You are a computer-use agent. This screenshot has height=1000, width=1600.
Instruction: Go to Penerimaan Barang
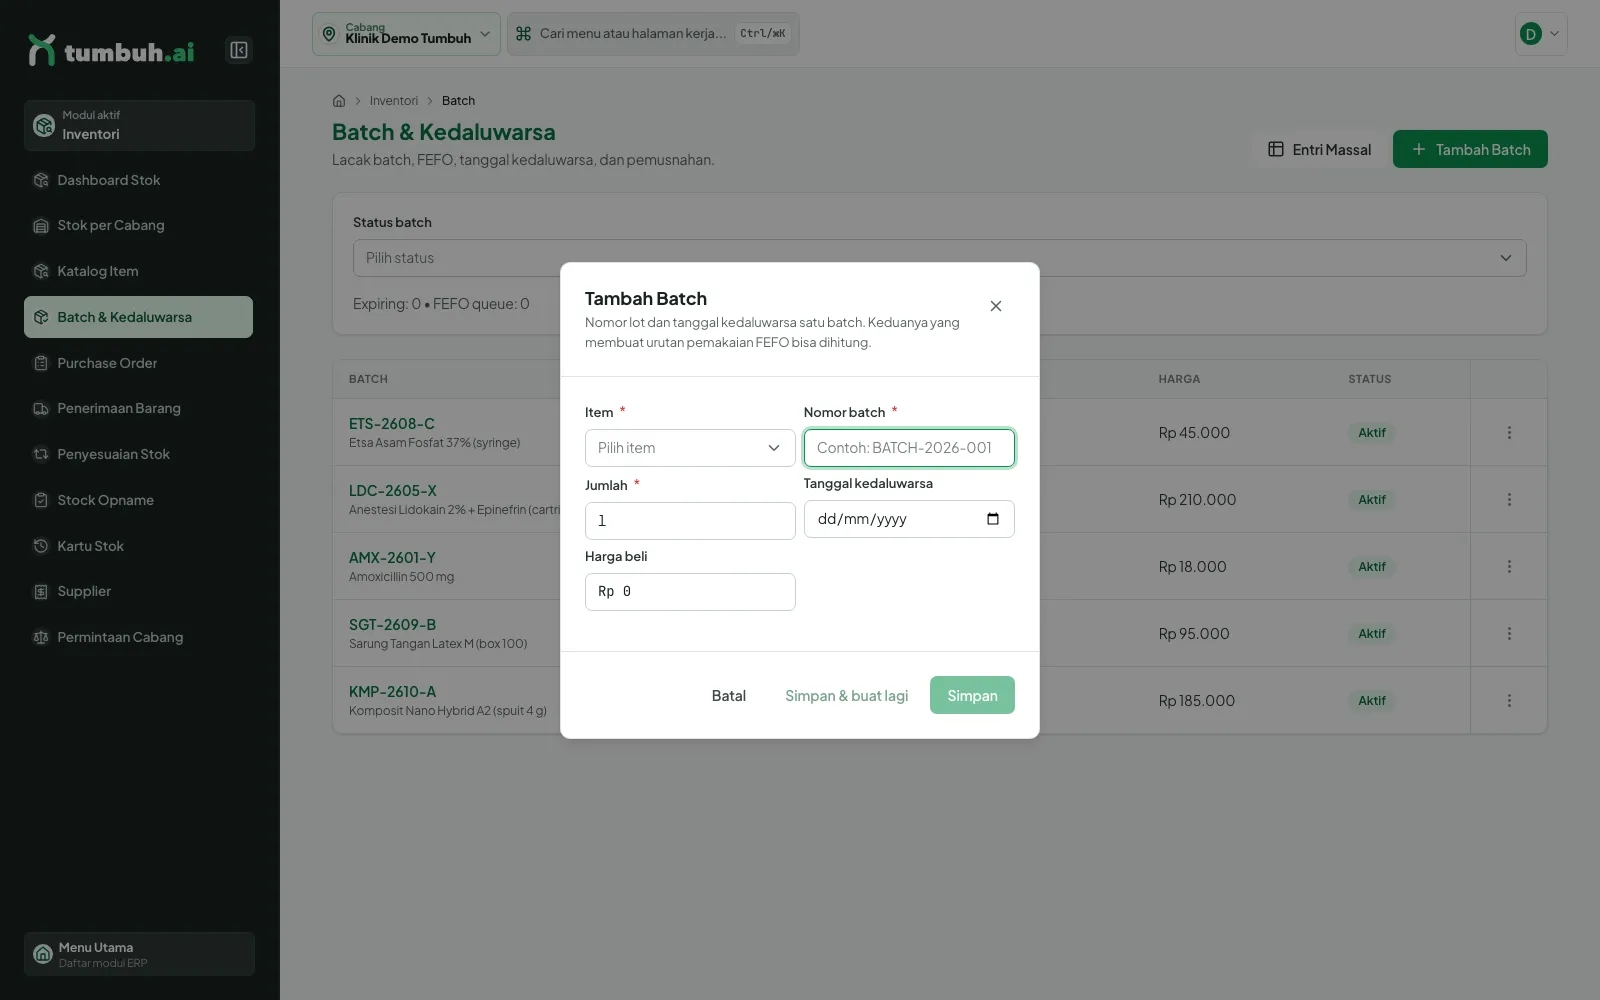point(139,408)
